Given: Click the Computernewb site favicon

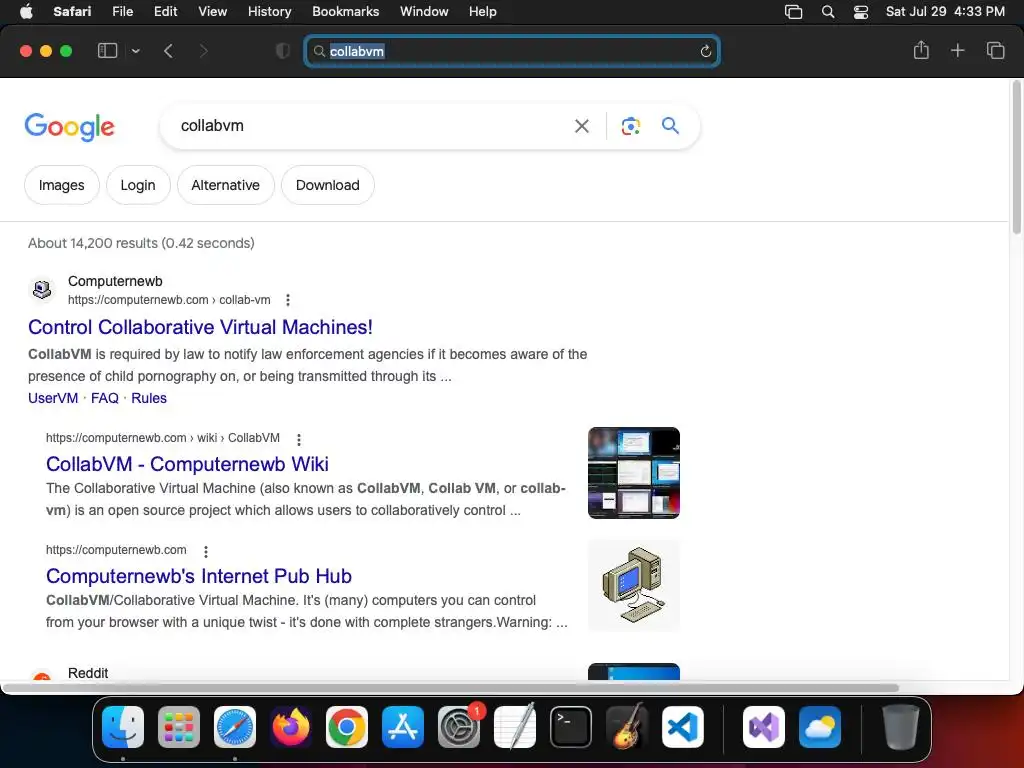Looking at the screenshot, I should coord(42,289).
